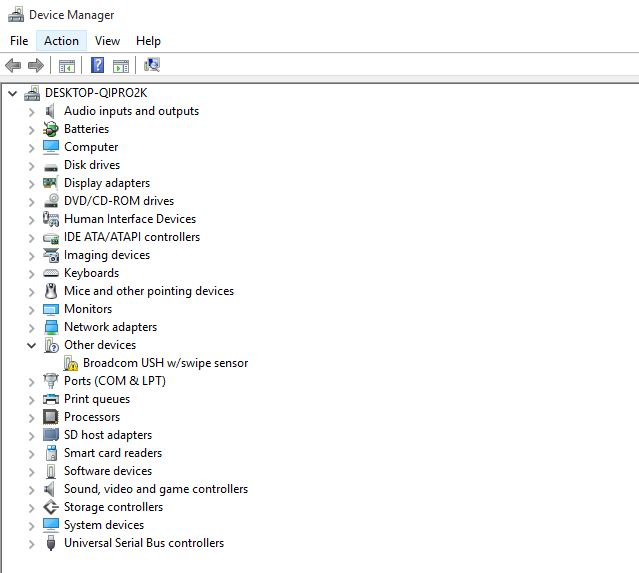Collapse the DESKTOP-QIPRO2K root node

pyautogui.click(x=13, y=94)
